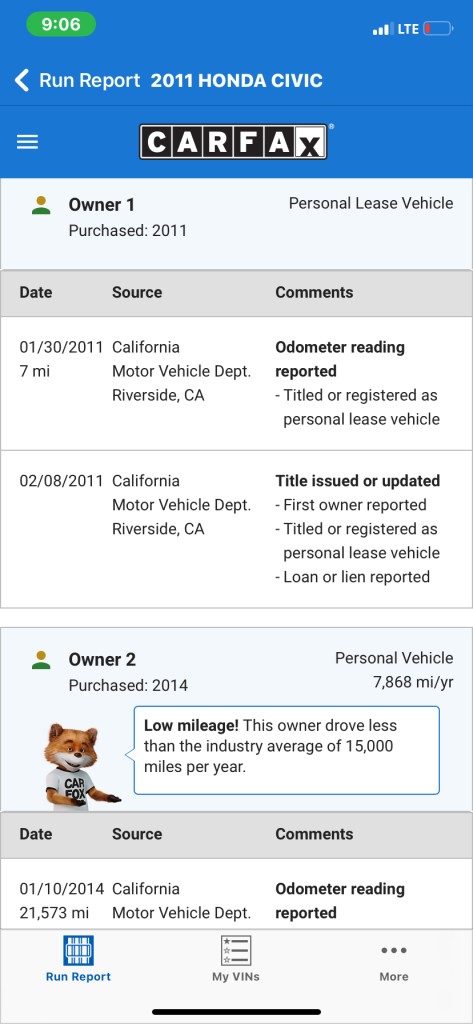
Task: Tap the back chevron arrow
Action: tap(22, 80)
